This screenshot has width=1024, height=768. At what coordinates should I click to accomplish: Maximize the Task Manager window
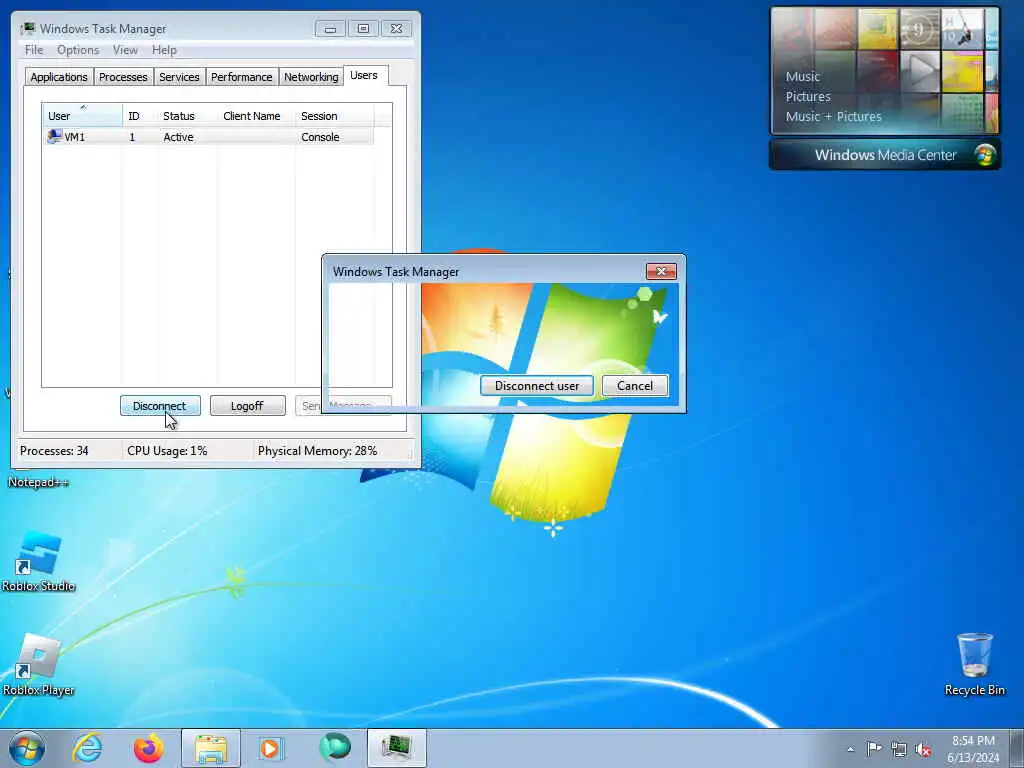coord(364,29)
